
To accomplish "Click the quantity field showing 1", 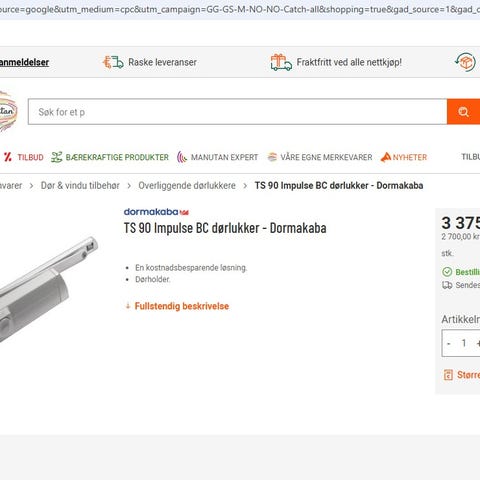I will (464, 343).
